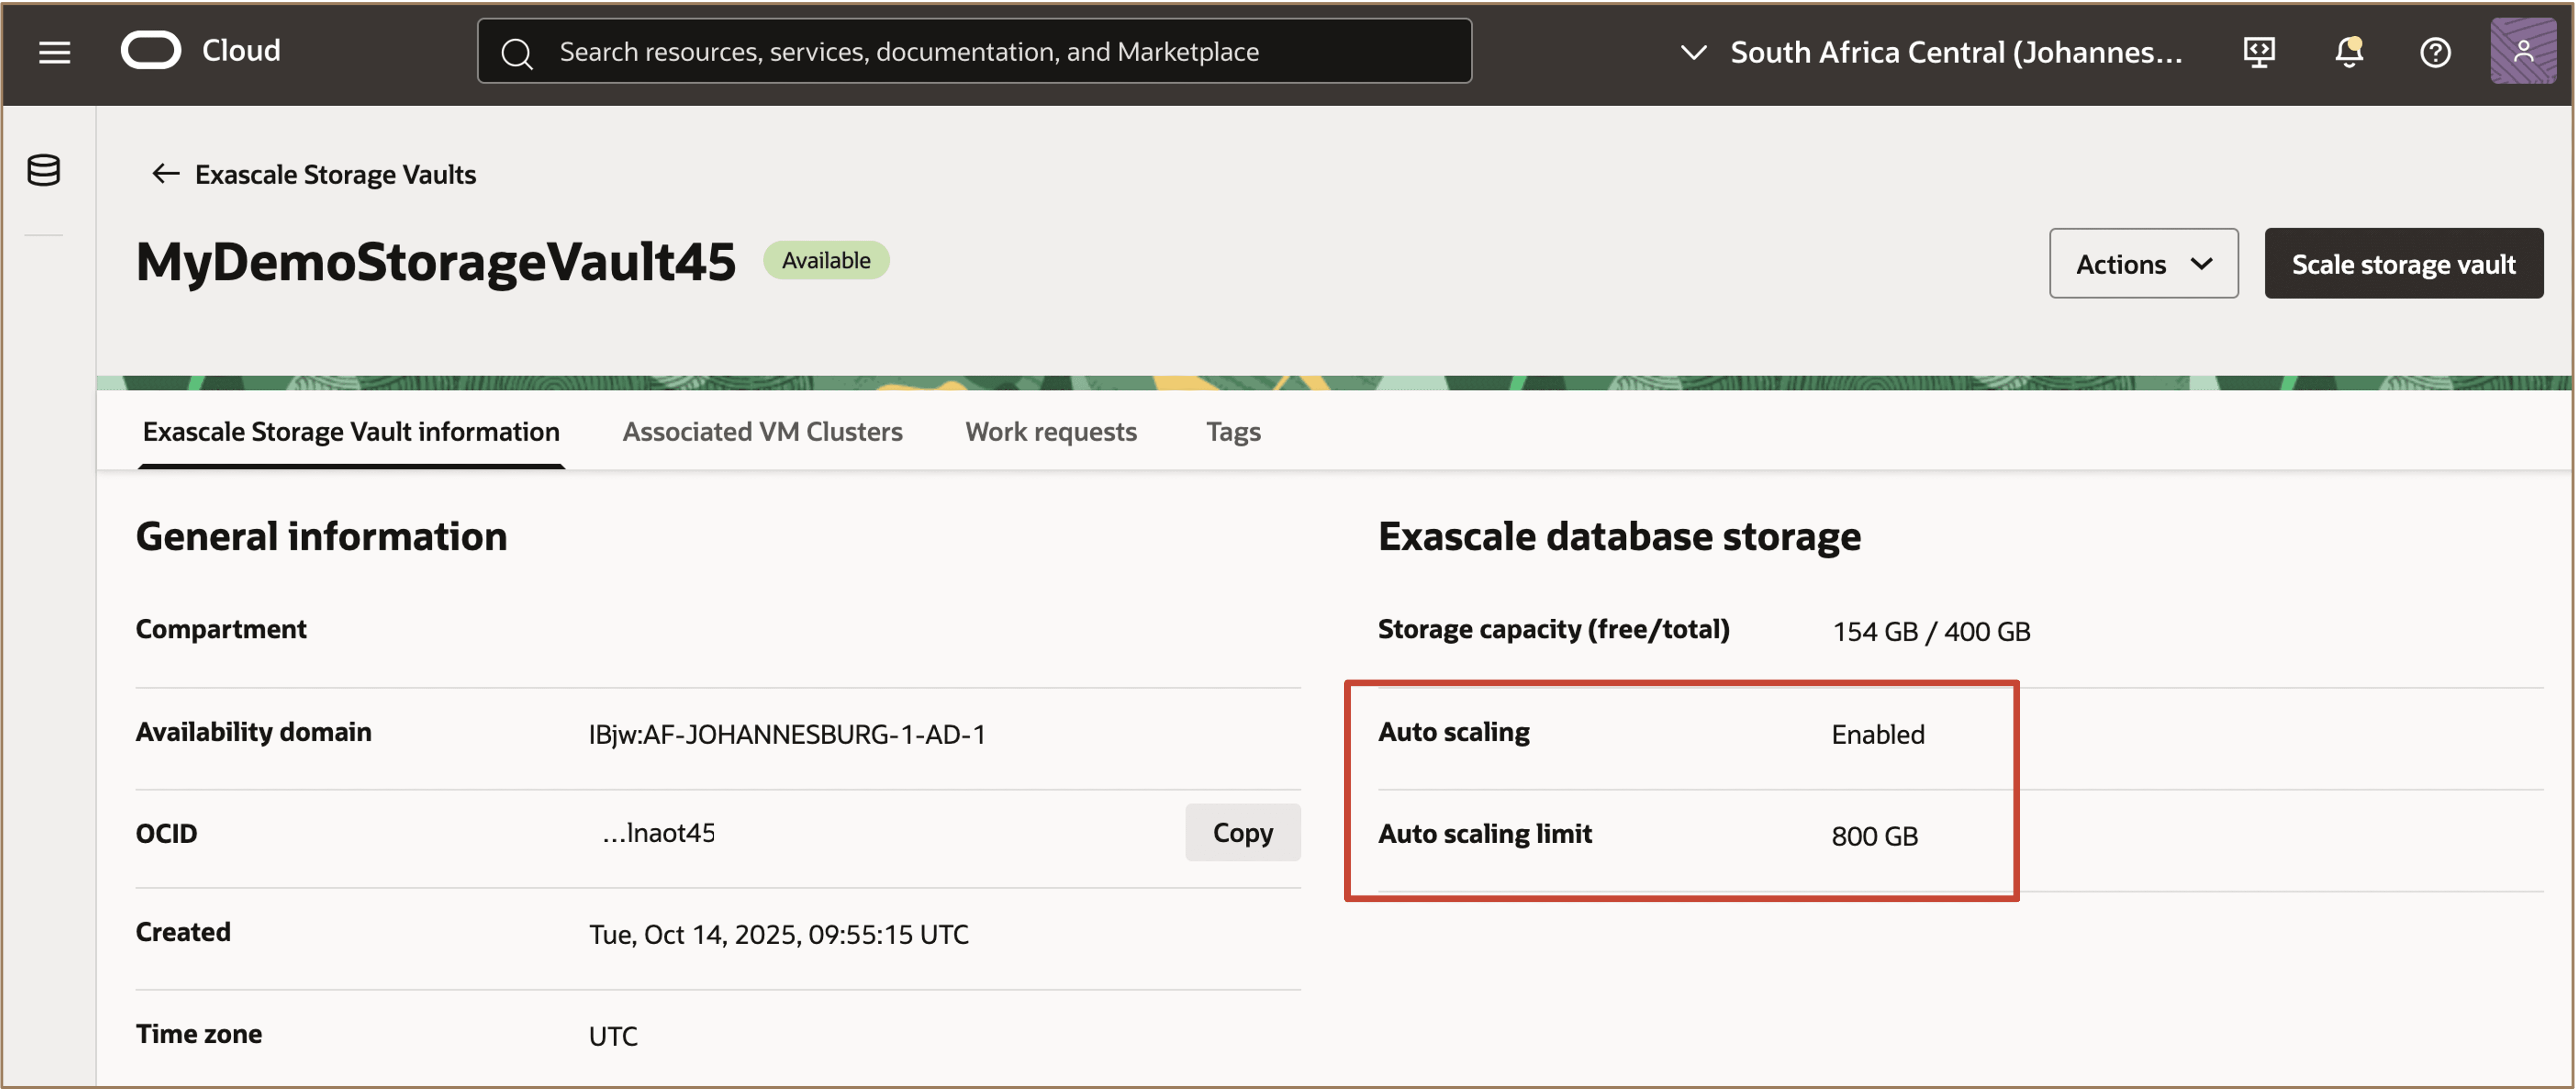The width and height of the screenshot is (2576, 1091).
Task: Collapse the left navigation rail divider
Action: (44, 237)
